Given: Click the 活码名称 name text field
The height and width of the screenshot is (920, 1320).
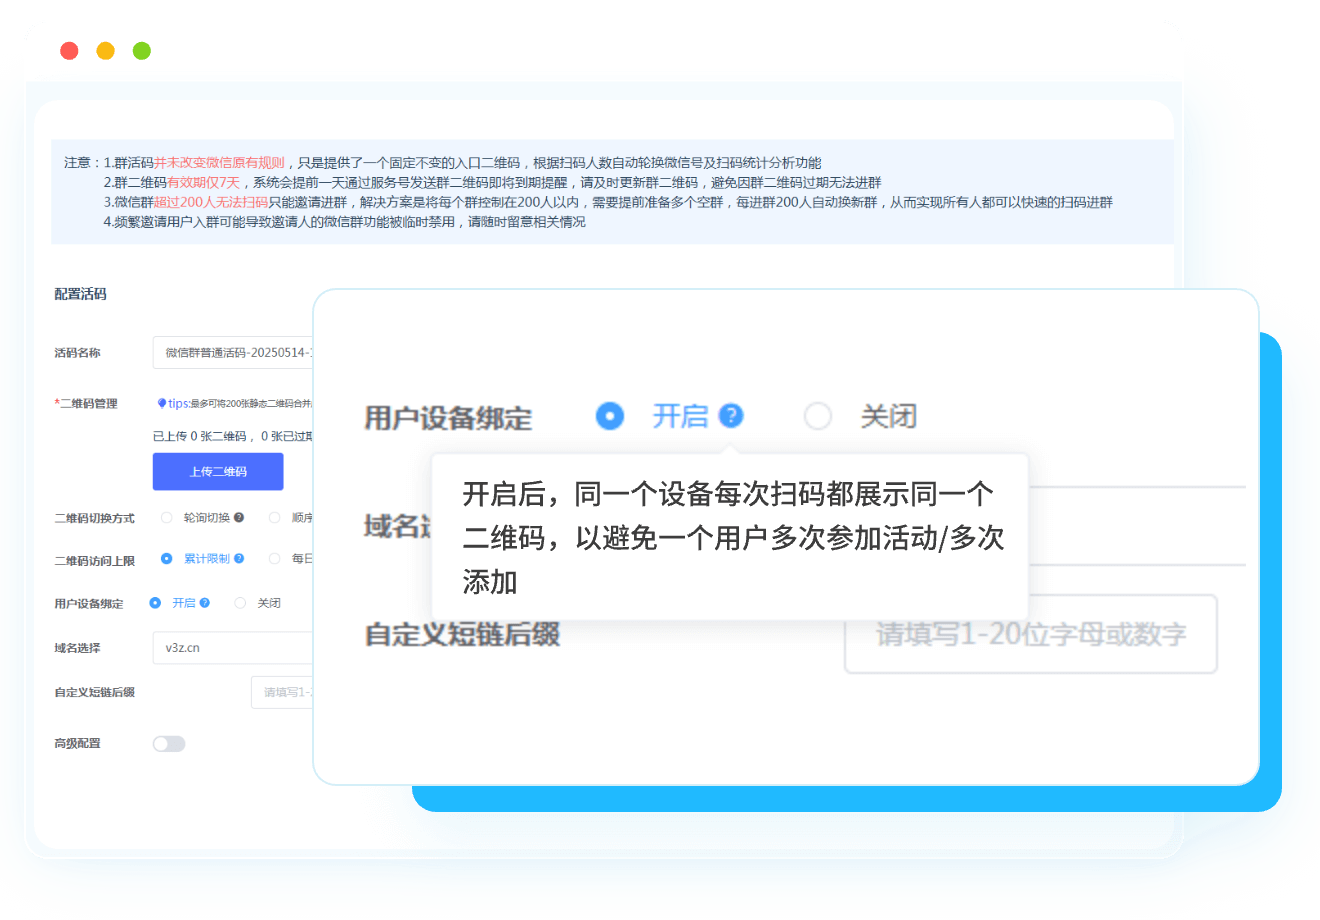Looking at the screenshot, I should [230, 352].
